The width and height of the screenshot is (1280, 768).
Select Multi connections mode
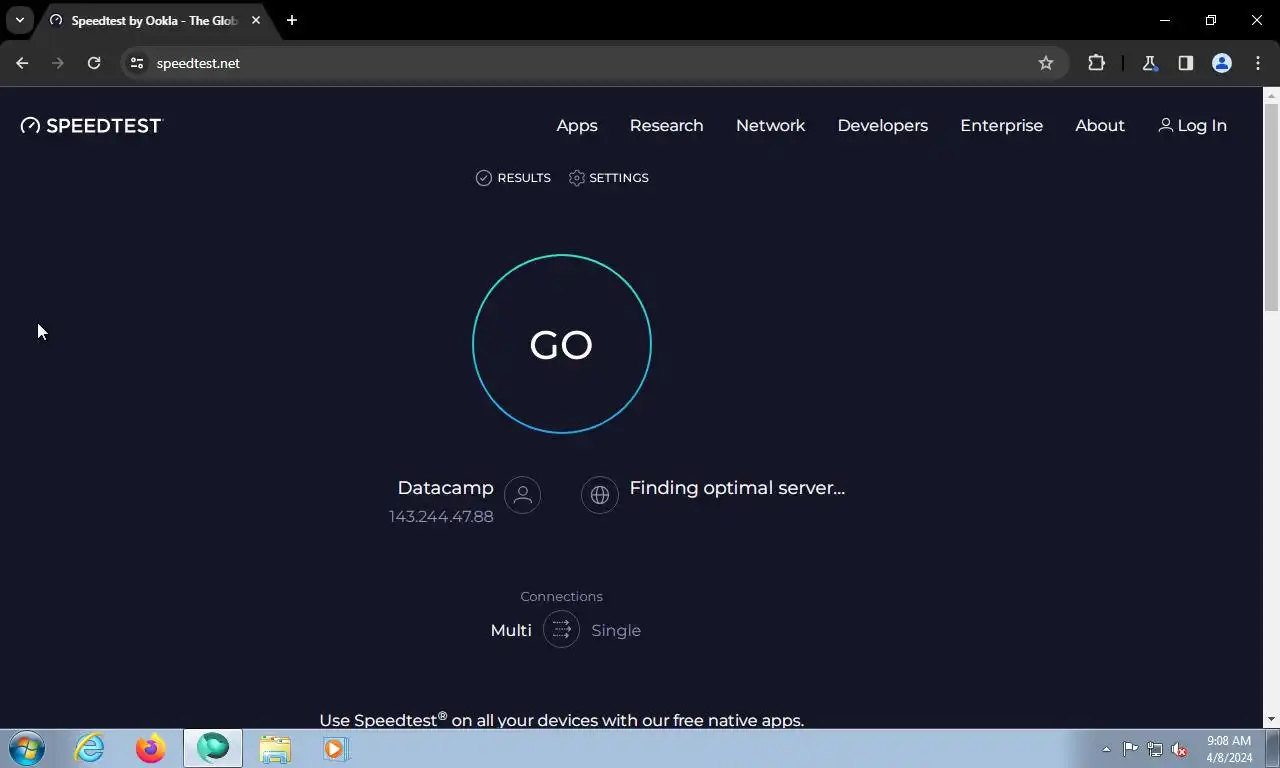tap(511, 630)
